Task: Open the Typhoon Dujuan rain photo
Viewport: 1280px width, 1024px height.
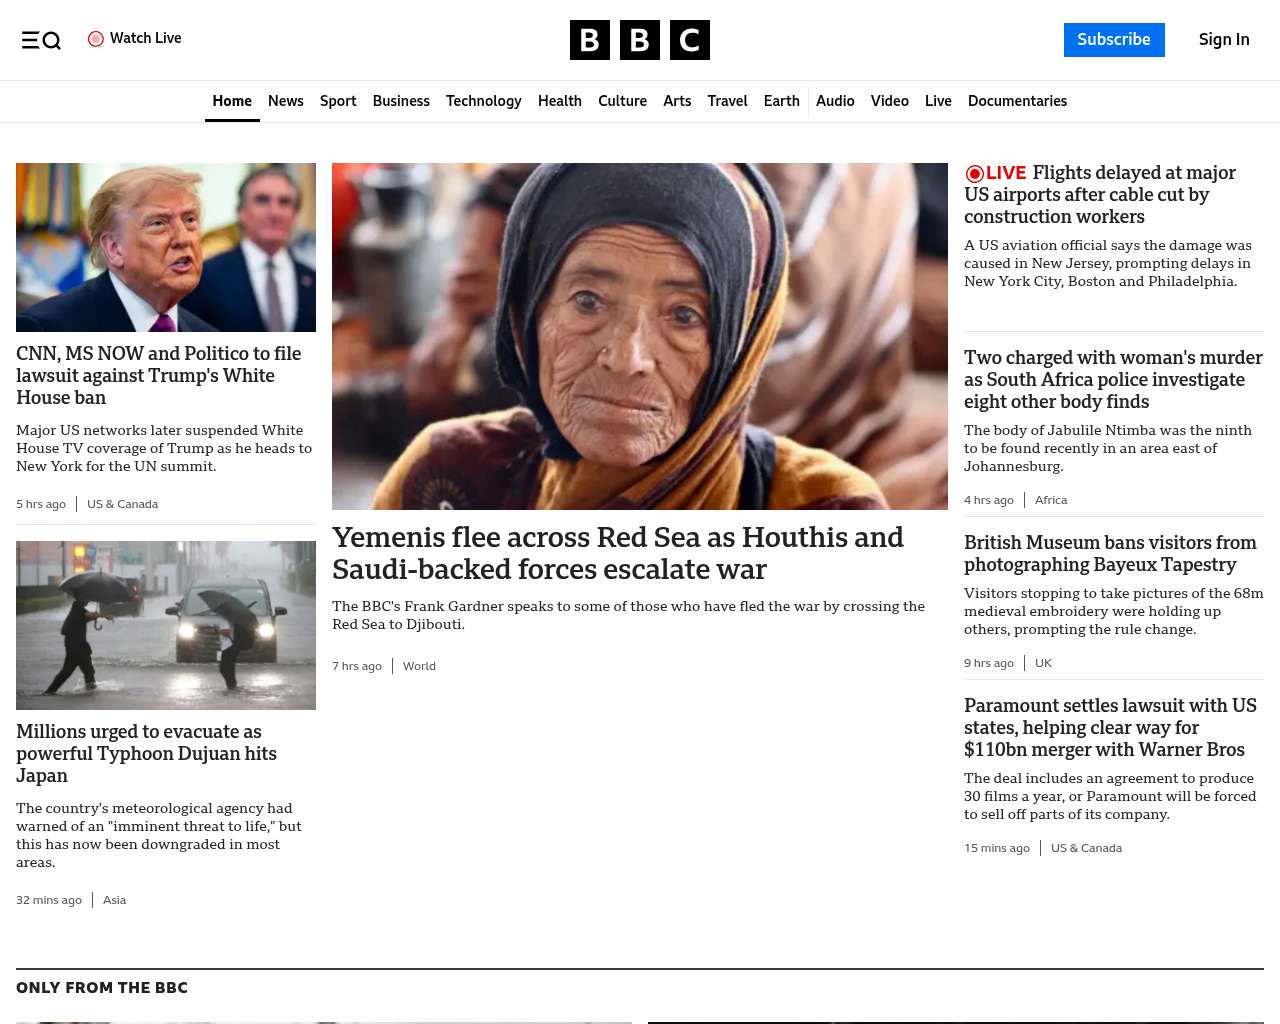Action: coord(166,625)
